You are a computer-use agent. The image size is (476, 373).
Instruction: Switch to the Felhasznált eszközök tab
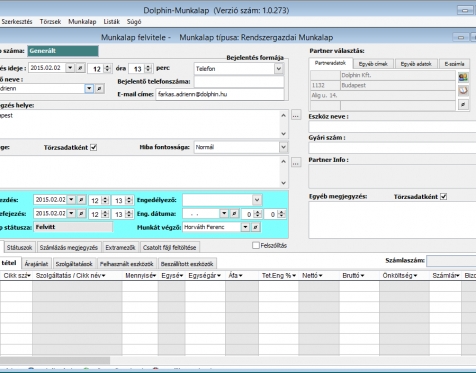(127, 264)
